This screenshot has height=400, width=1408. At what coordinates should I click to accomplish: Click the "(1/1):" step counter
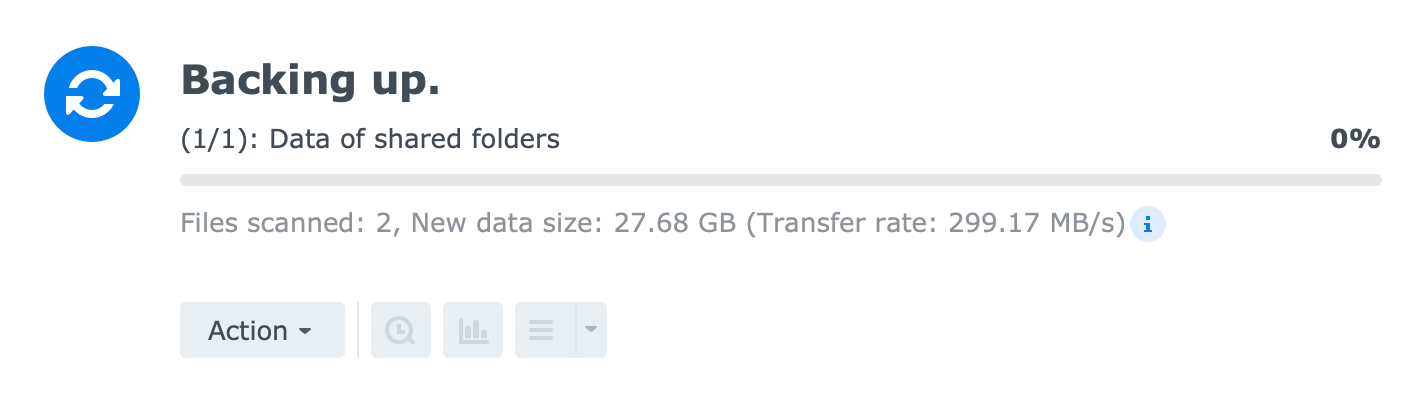click(221, 139)
